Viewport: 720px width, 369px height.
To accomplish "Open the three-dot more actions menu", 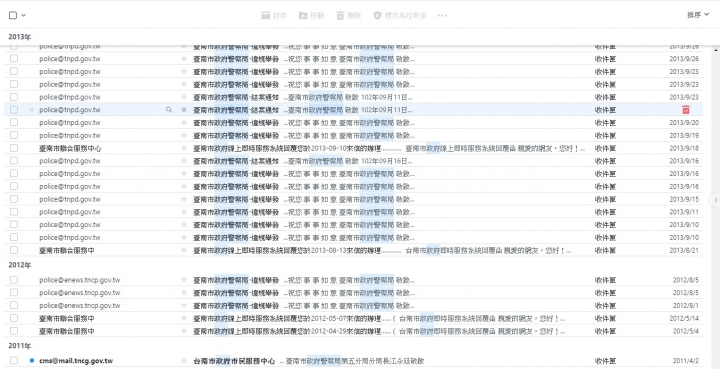I will [442, 15].
